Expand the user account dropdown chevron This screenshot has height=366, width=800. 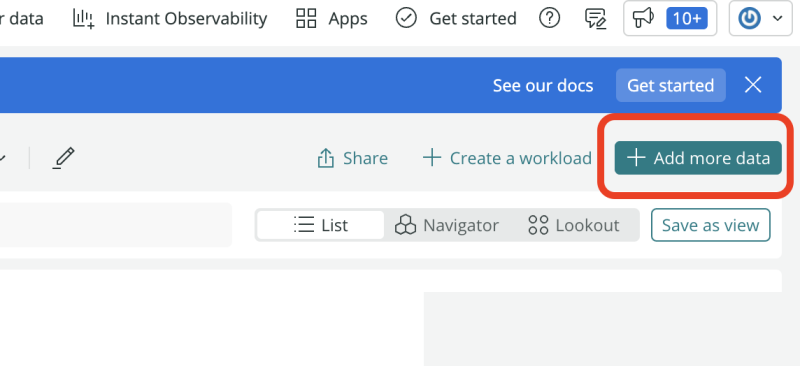coord(778,18)
